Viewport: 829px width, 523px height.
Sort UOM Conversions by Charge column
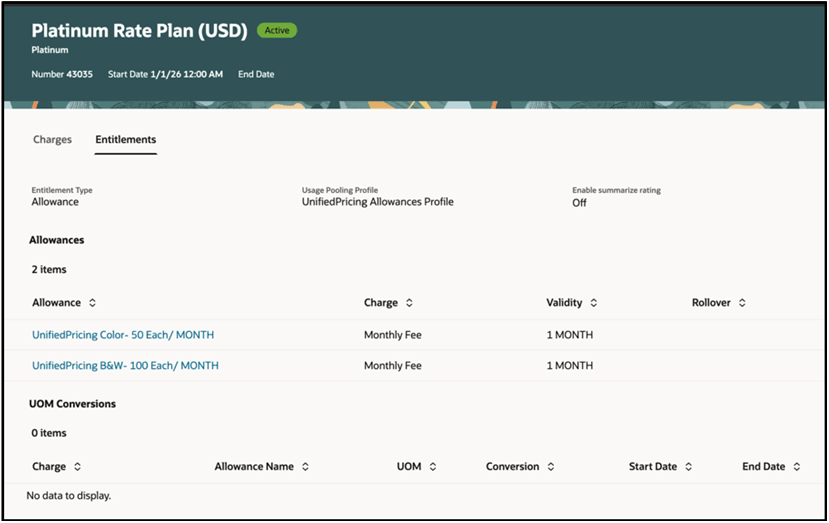point(77,467)
